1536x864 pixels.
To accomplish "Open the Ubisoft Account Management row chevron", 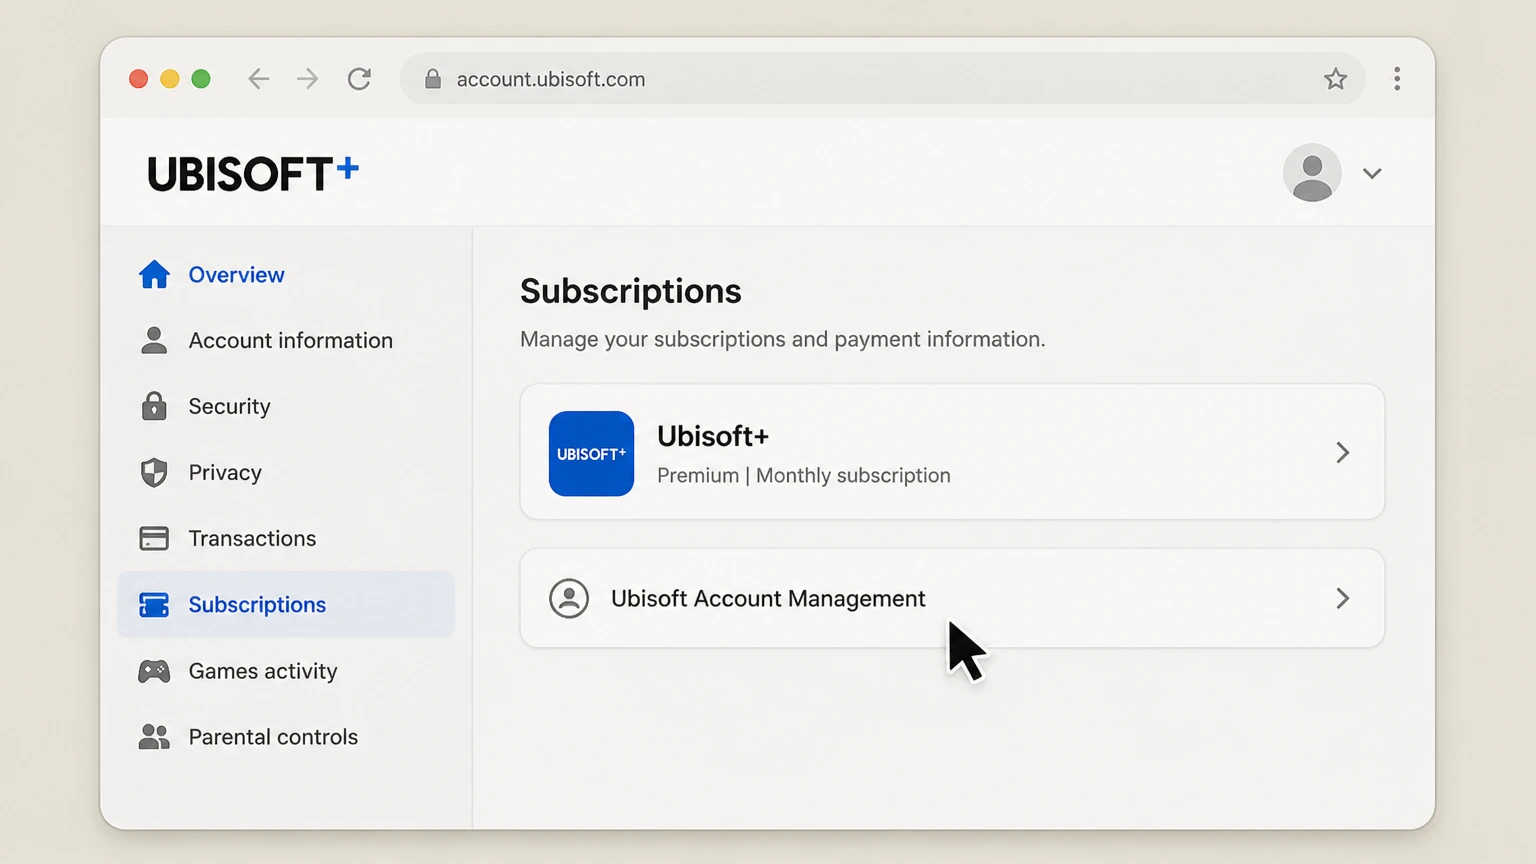I will point(1343,598).
